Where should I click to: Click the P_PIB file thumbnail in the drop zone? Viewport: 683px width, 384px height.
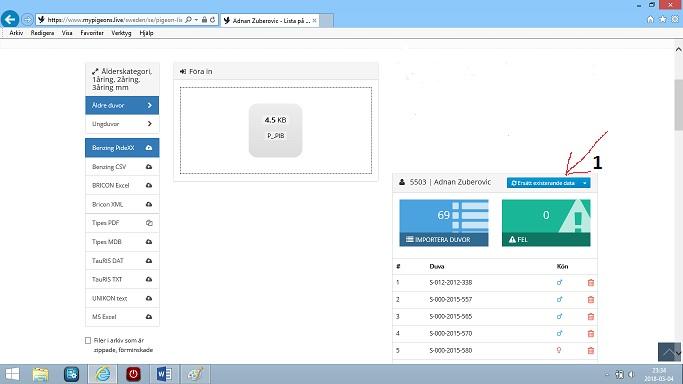tap(275, 130)
